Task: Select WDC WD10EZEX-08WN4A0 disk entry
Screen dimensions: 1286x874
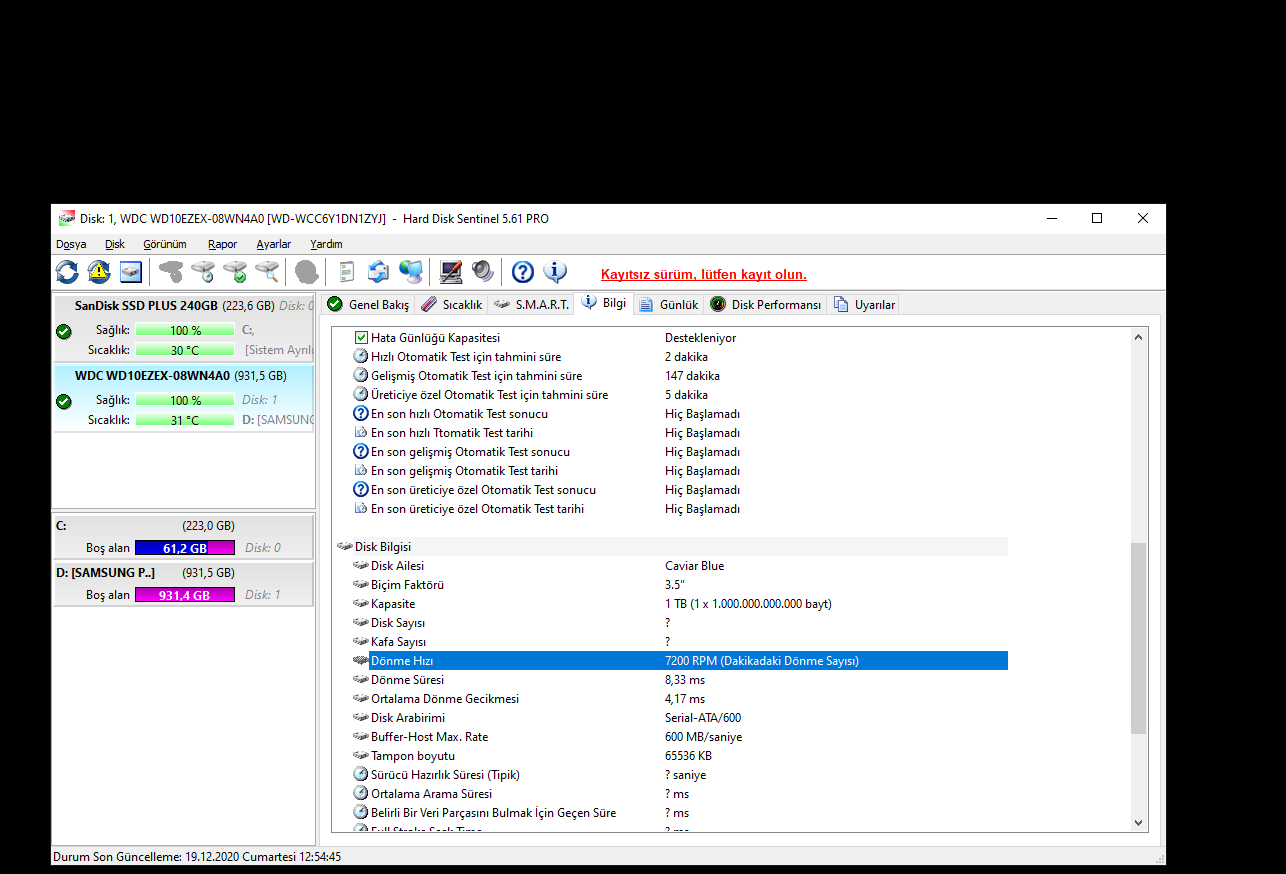Action: tap(183, 397)
